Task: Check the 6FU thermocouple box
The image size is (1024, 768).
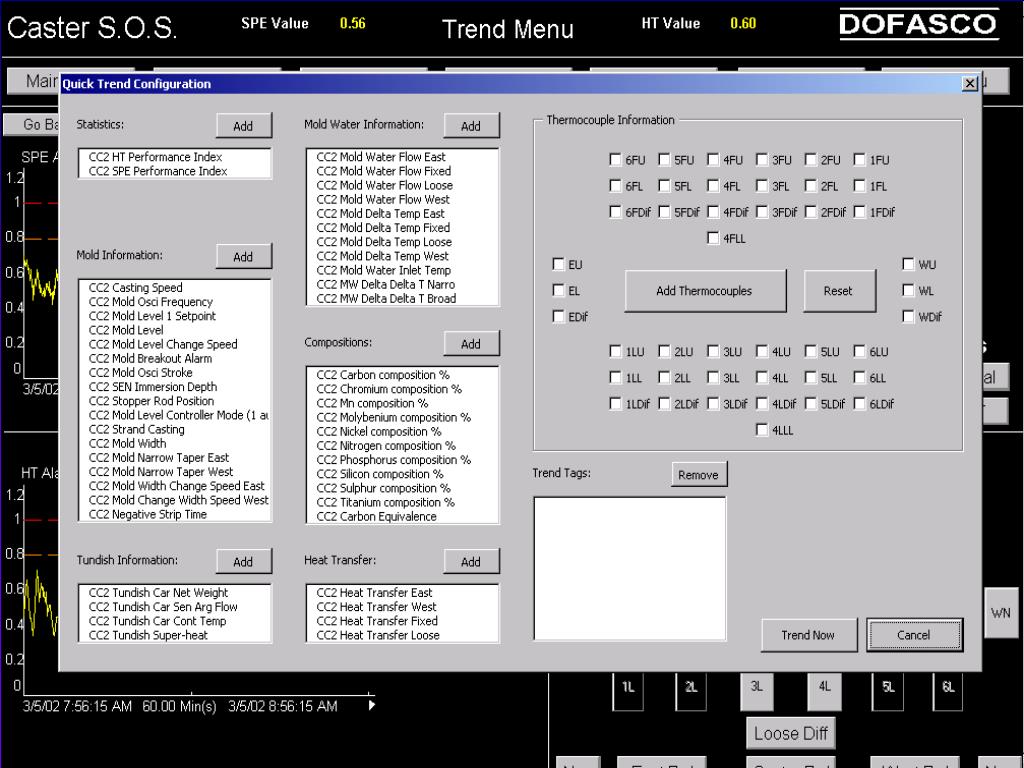Action: (x=615, y=159)
